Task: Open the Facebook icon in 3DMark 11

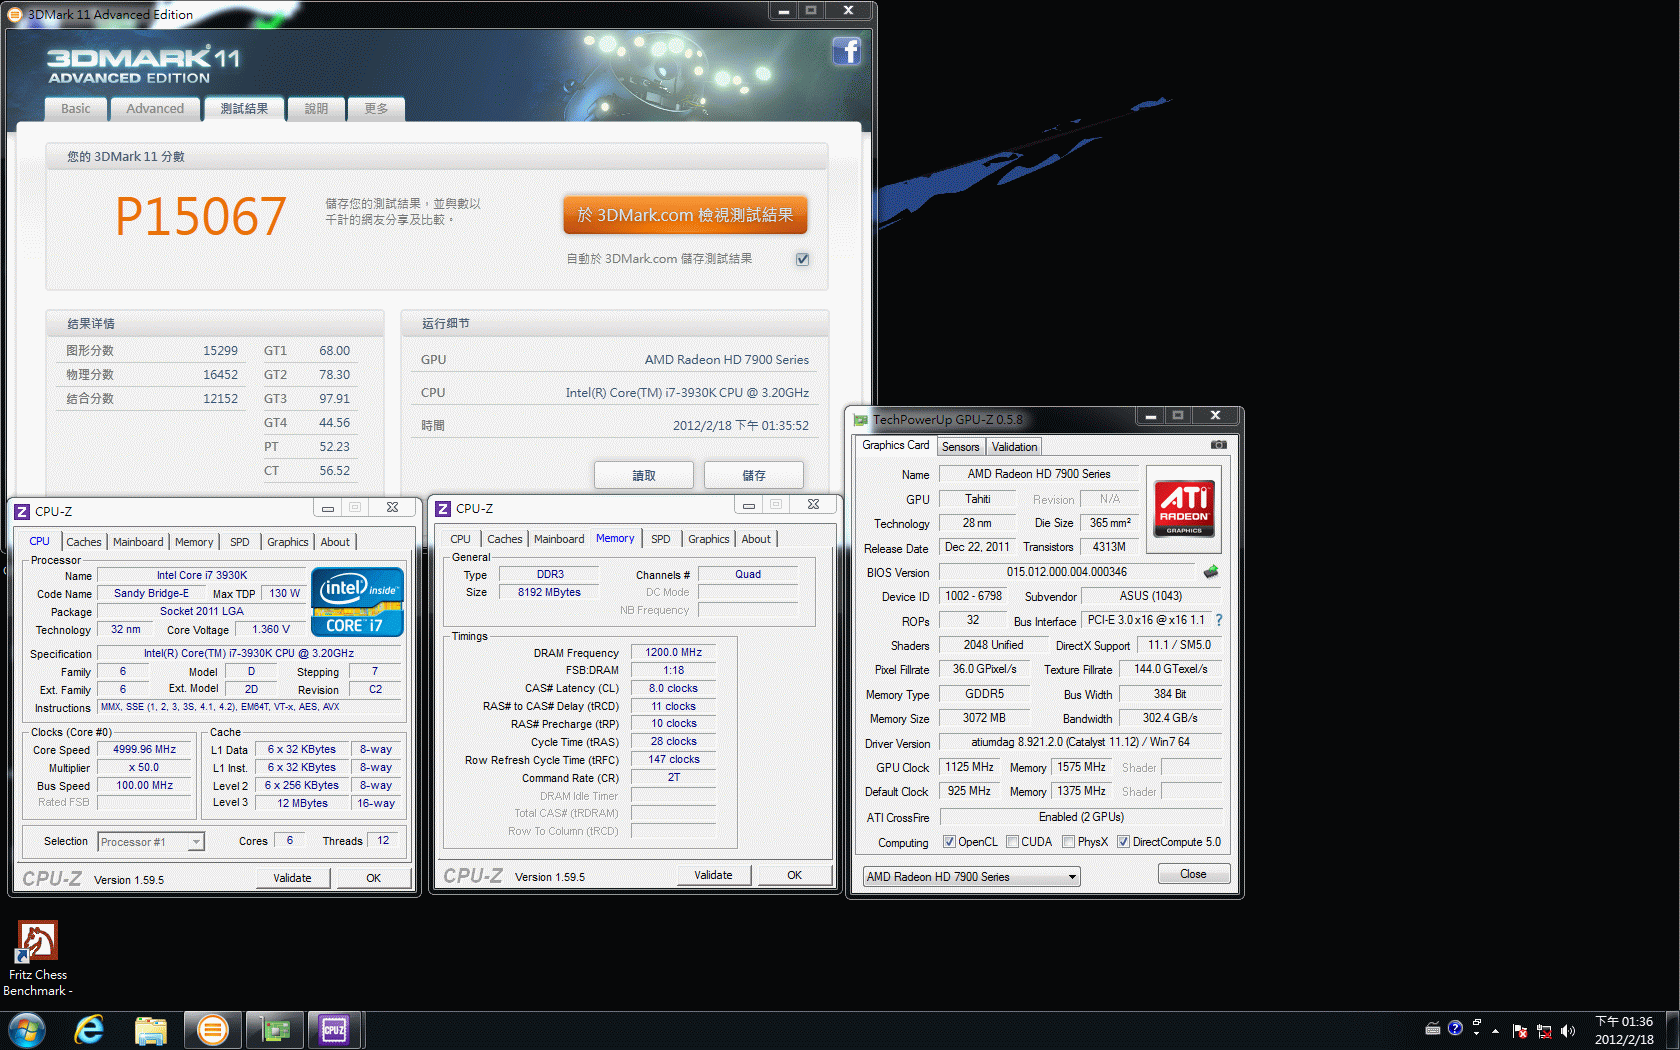Action: [847, 51]
